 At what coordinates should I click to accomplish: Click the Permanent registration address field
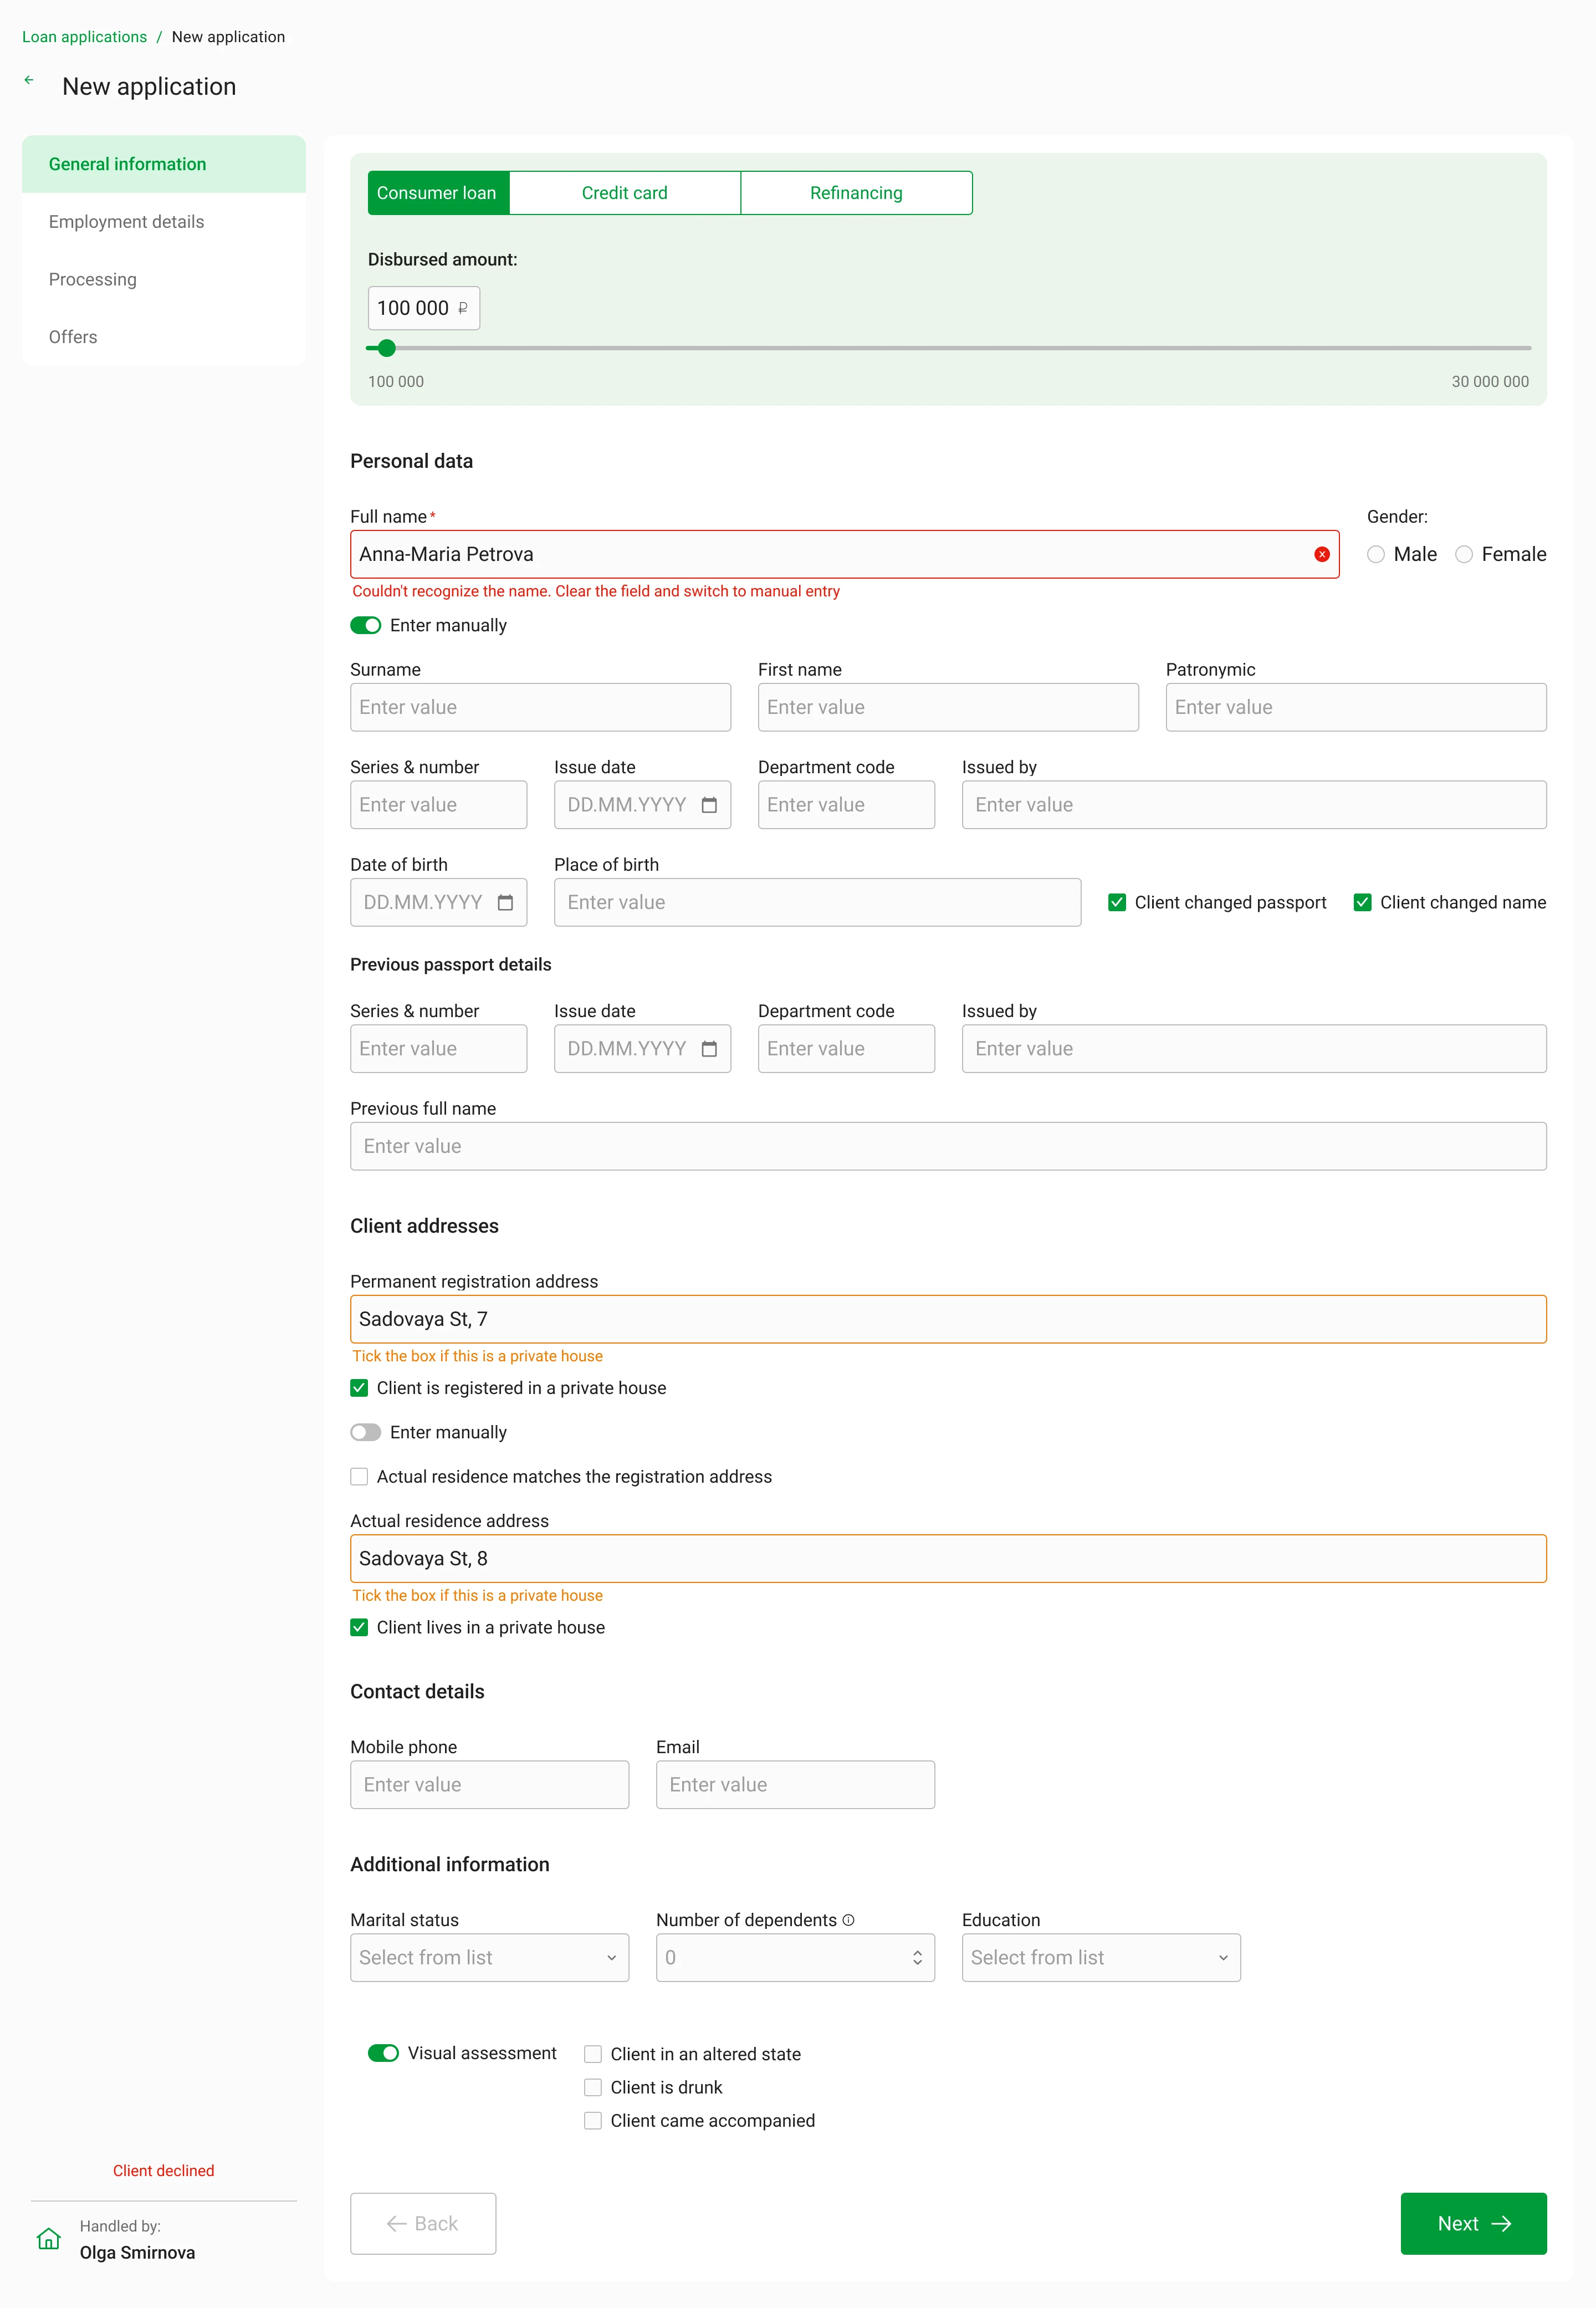pyautogui.click(x=948, y=1319)
